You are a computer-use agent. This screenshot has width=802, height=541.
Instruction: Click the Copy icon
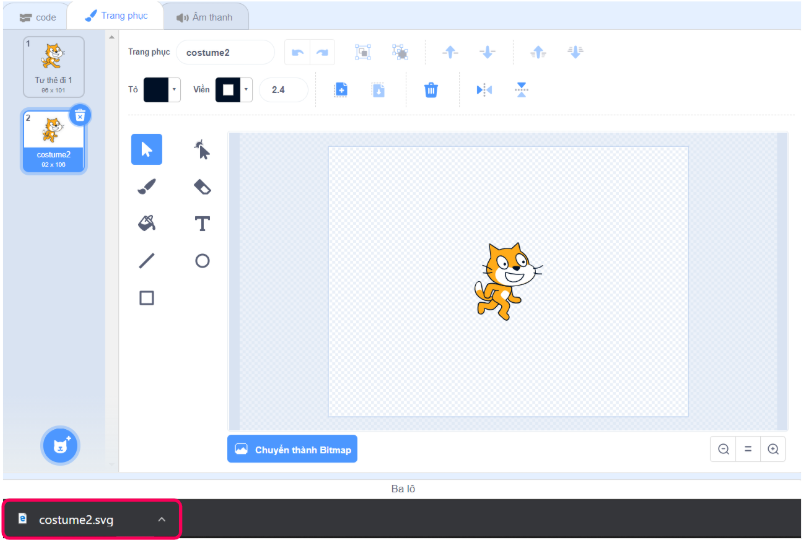pyautogui.click(x=341, y=90)
